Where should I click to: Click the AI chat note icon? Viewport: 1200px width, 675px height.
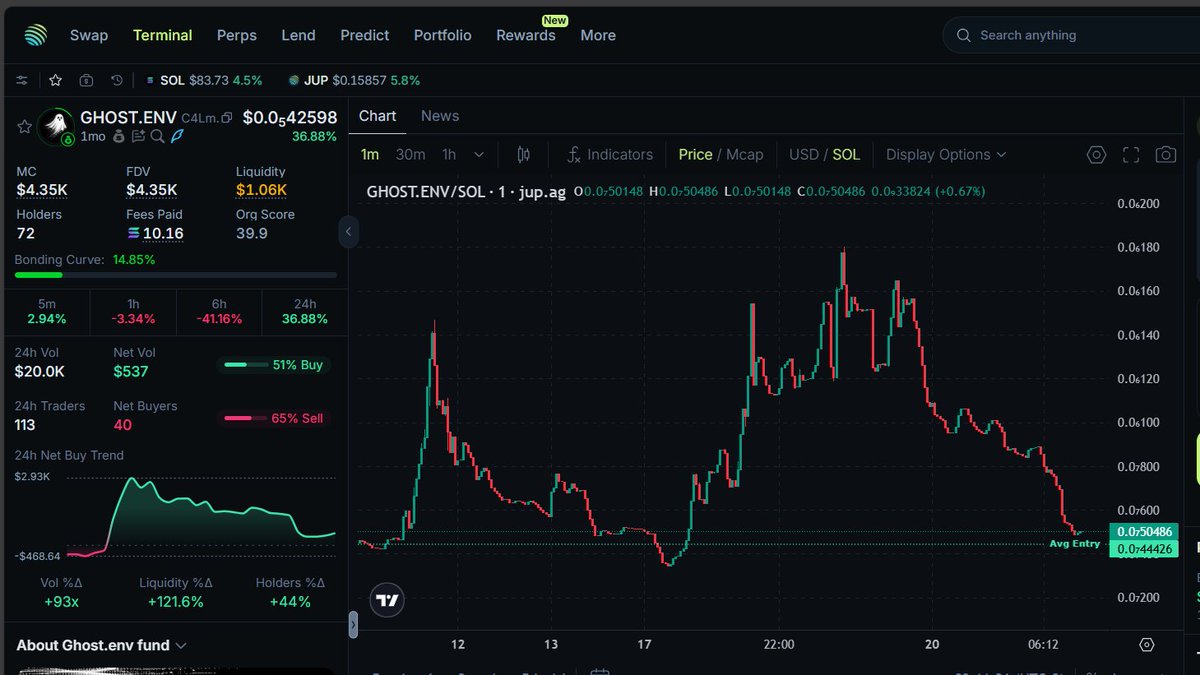[138, 136]
